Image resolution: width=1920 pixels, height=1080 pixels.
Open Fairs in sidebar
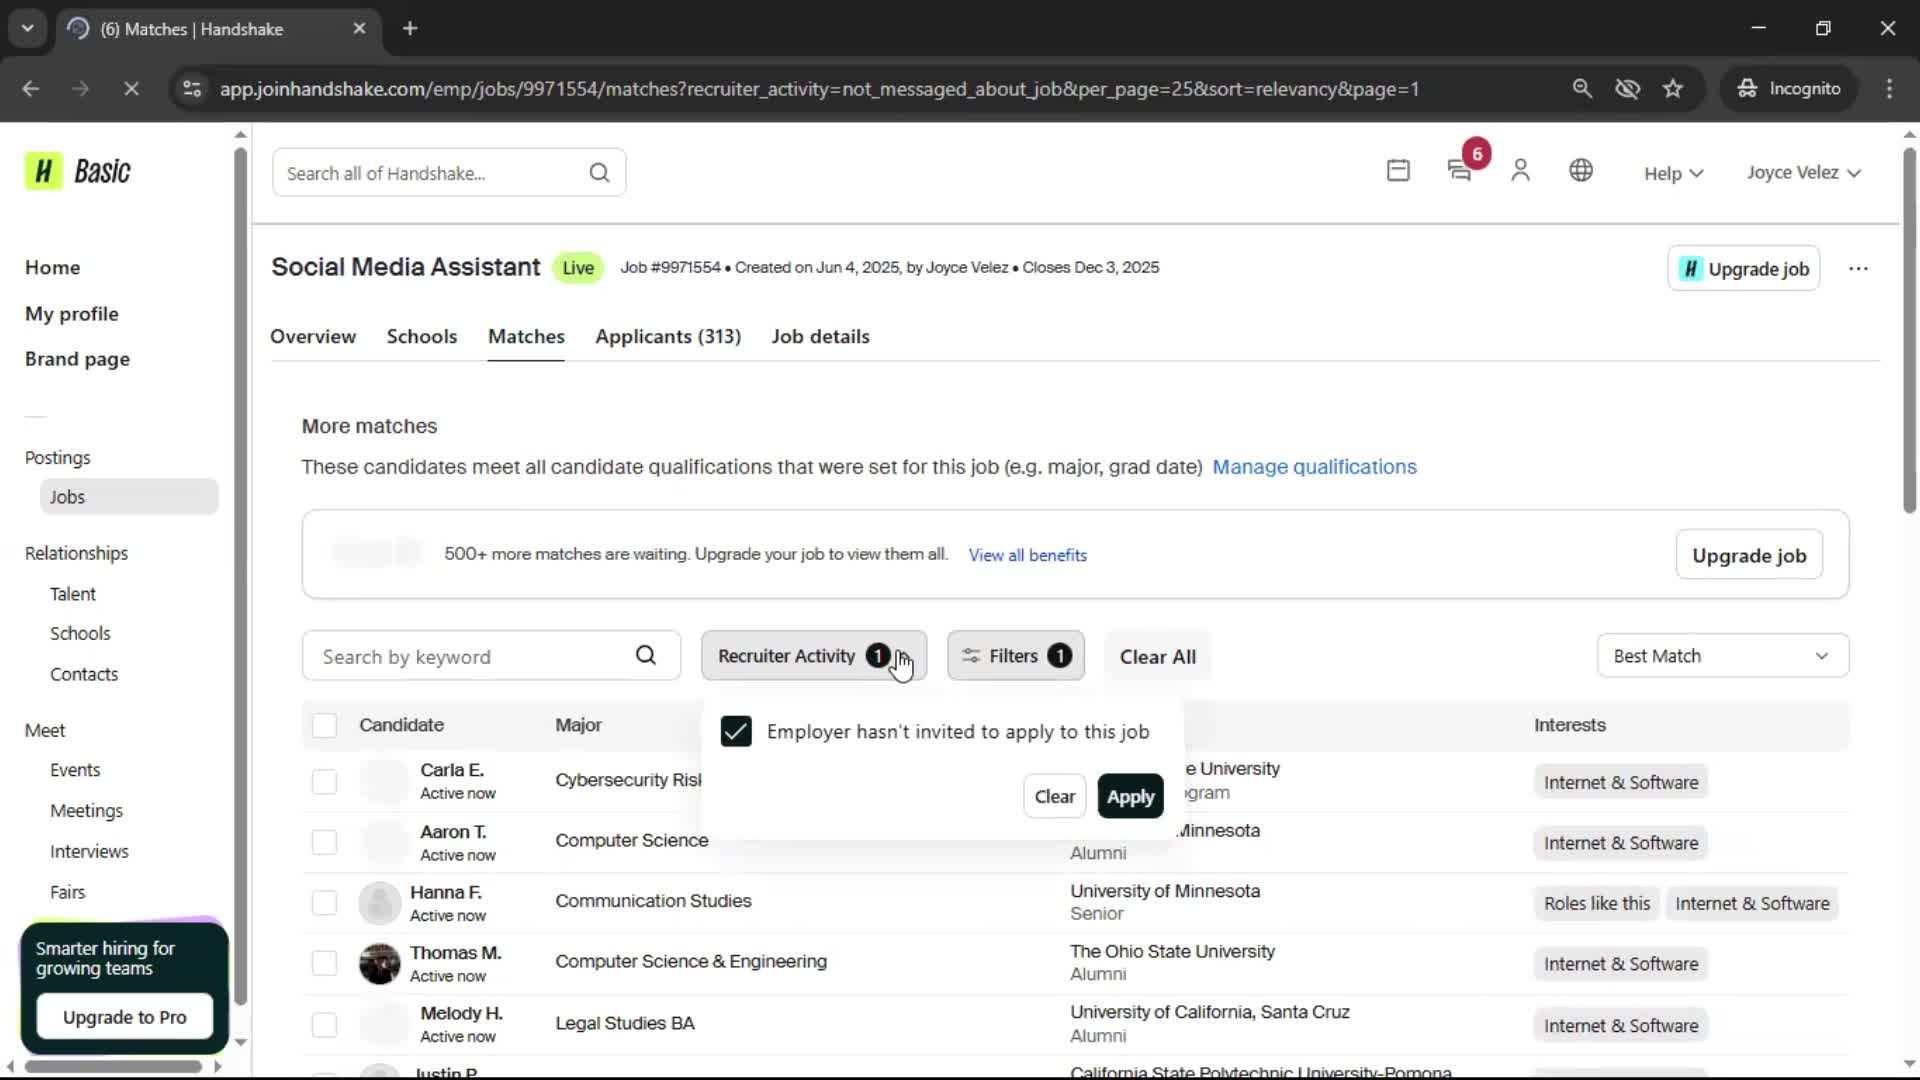click(x=67, y=893)
